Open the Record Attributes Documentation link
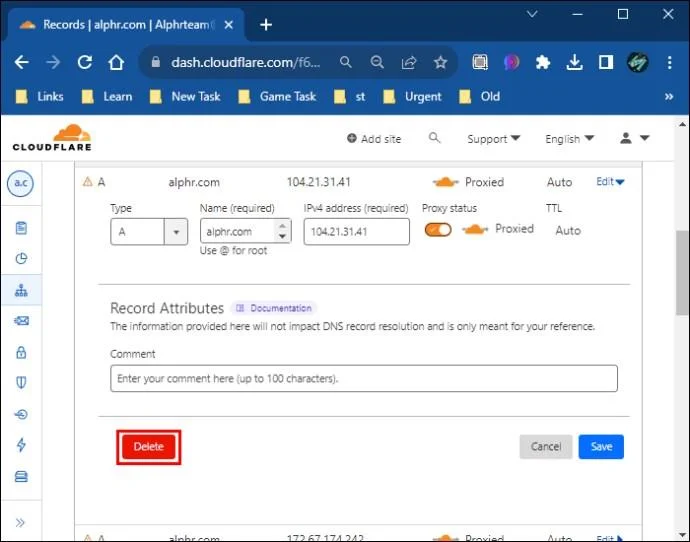 274,308
